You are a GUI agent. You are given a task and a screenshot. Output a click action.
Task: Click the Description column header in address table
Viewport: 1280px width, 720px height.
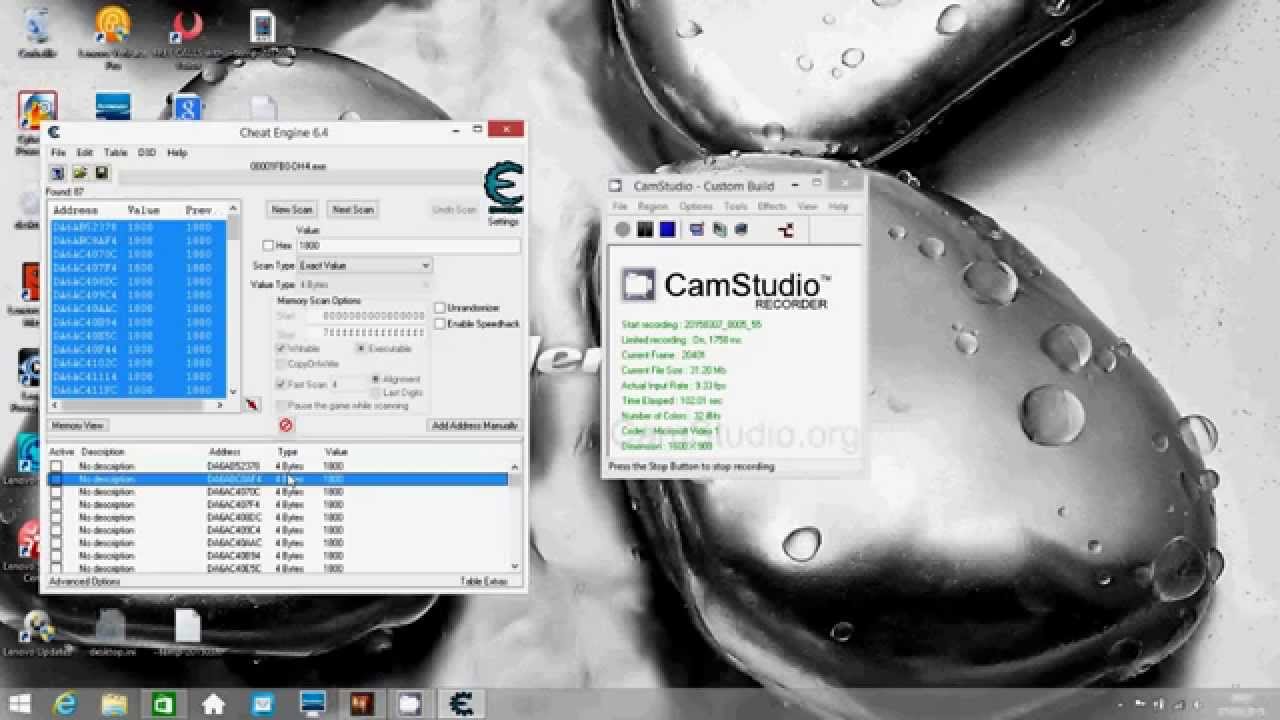(x=104, y=452)
